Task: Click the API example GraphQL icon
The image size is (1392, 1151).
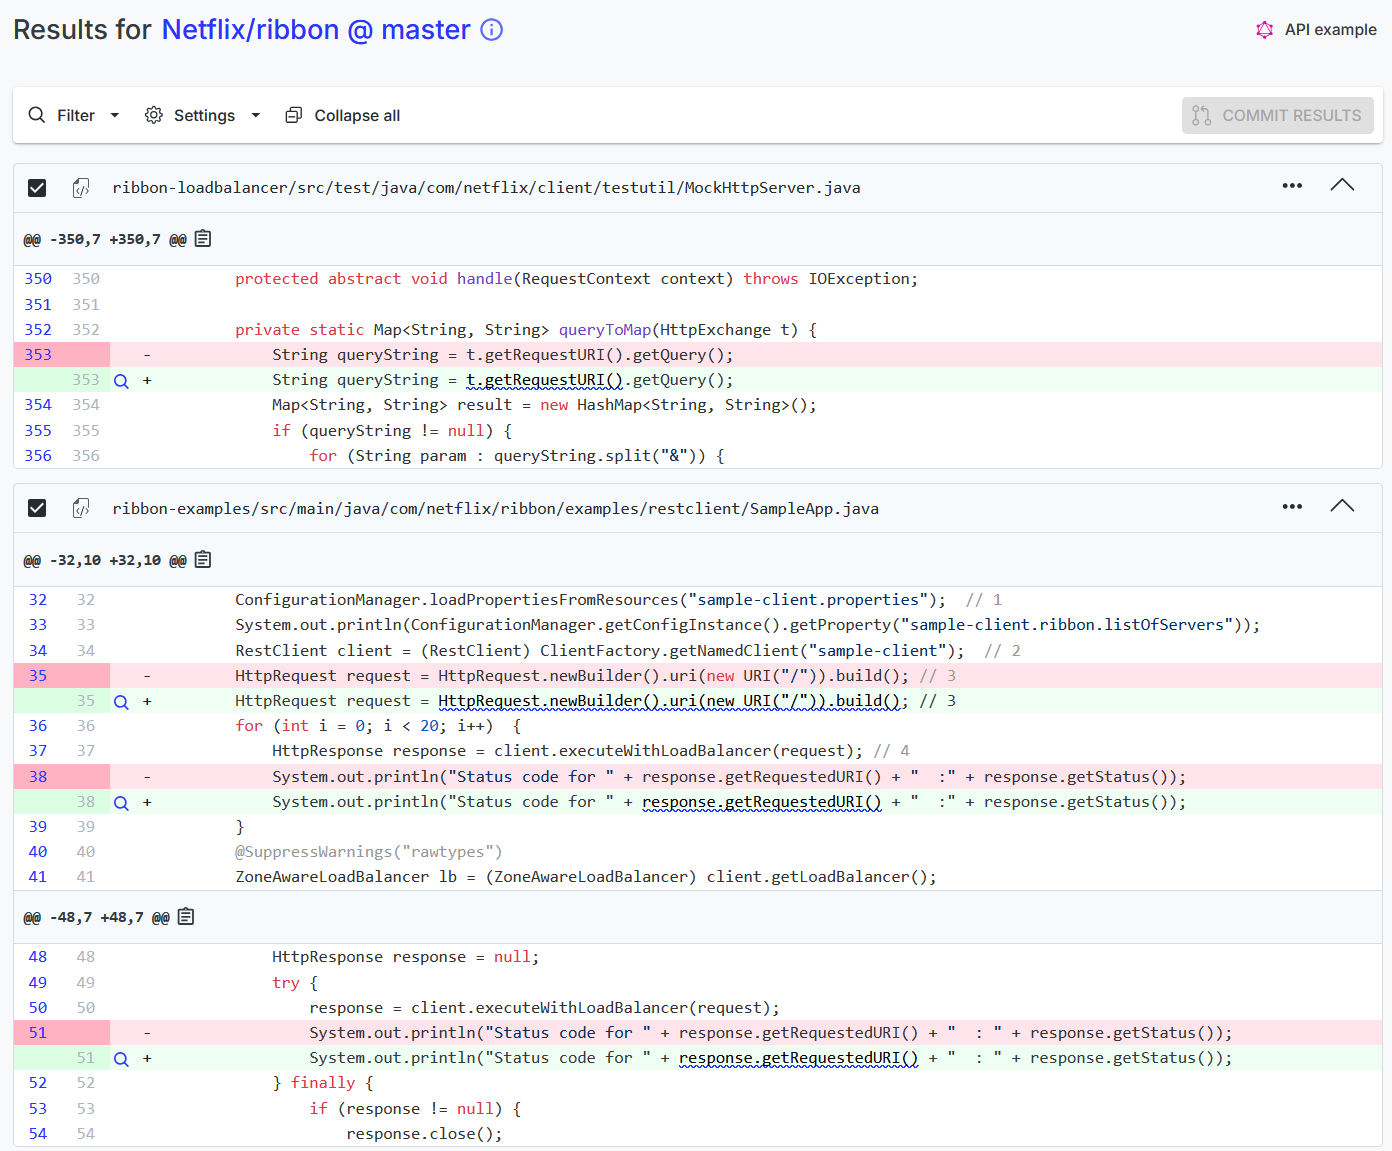Action: click(1265, 30)
